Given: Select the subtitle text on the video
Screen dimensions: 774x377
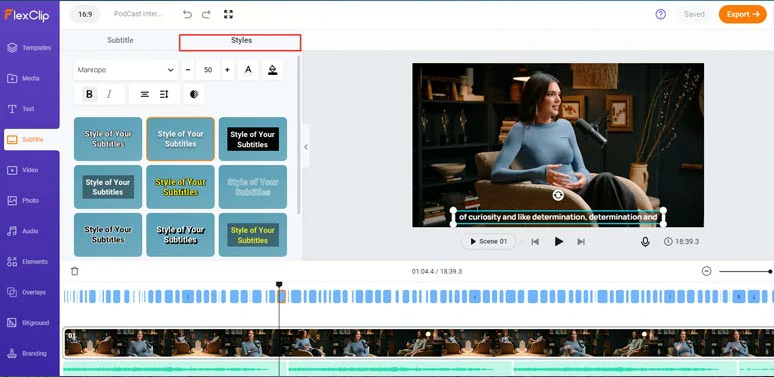Looking at the screenshot, I should coord(558,217).
